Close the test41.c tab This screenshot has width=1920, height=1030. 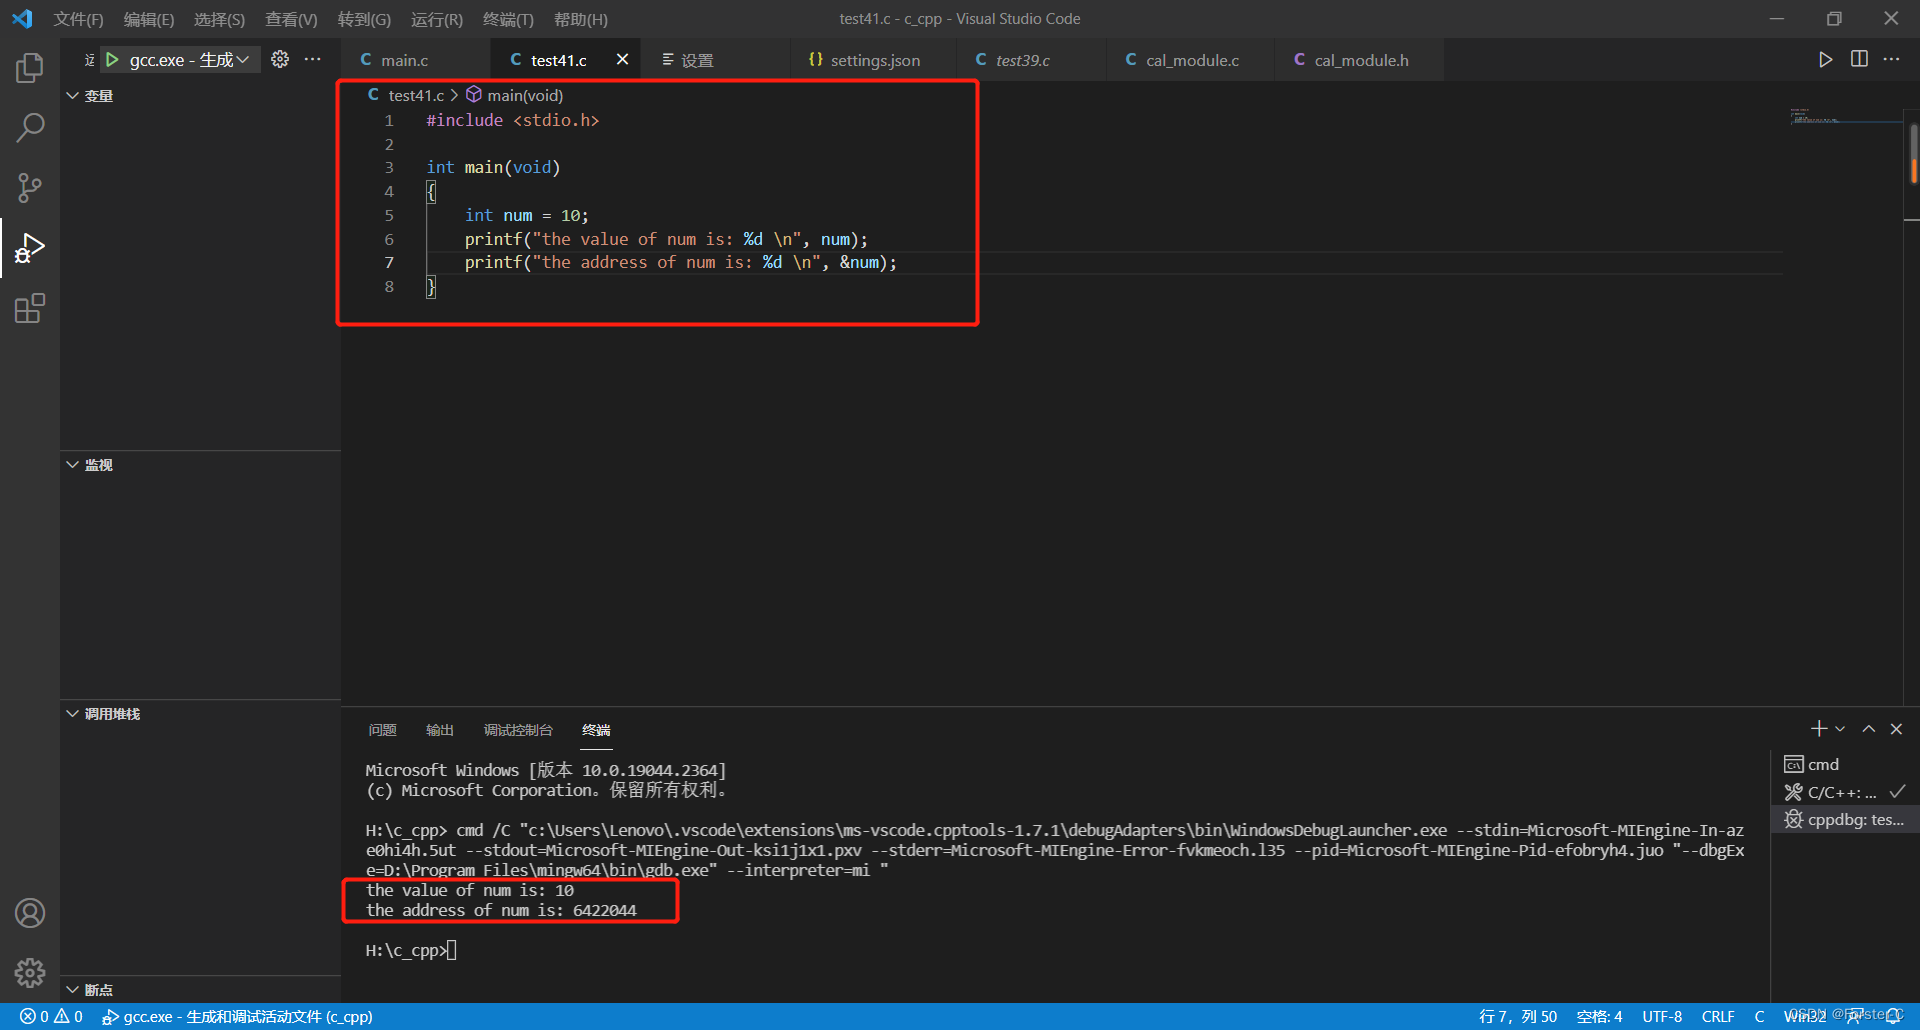[x=622, y=60]
